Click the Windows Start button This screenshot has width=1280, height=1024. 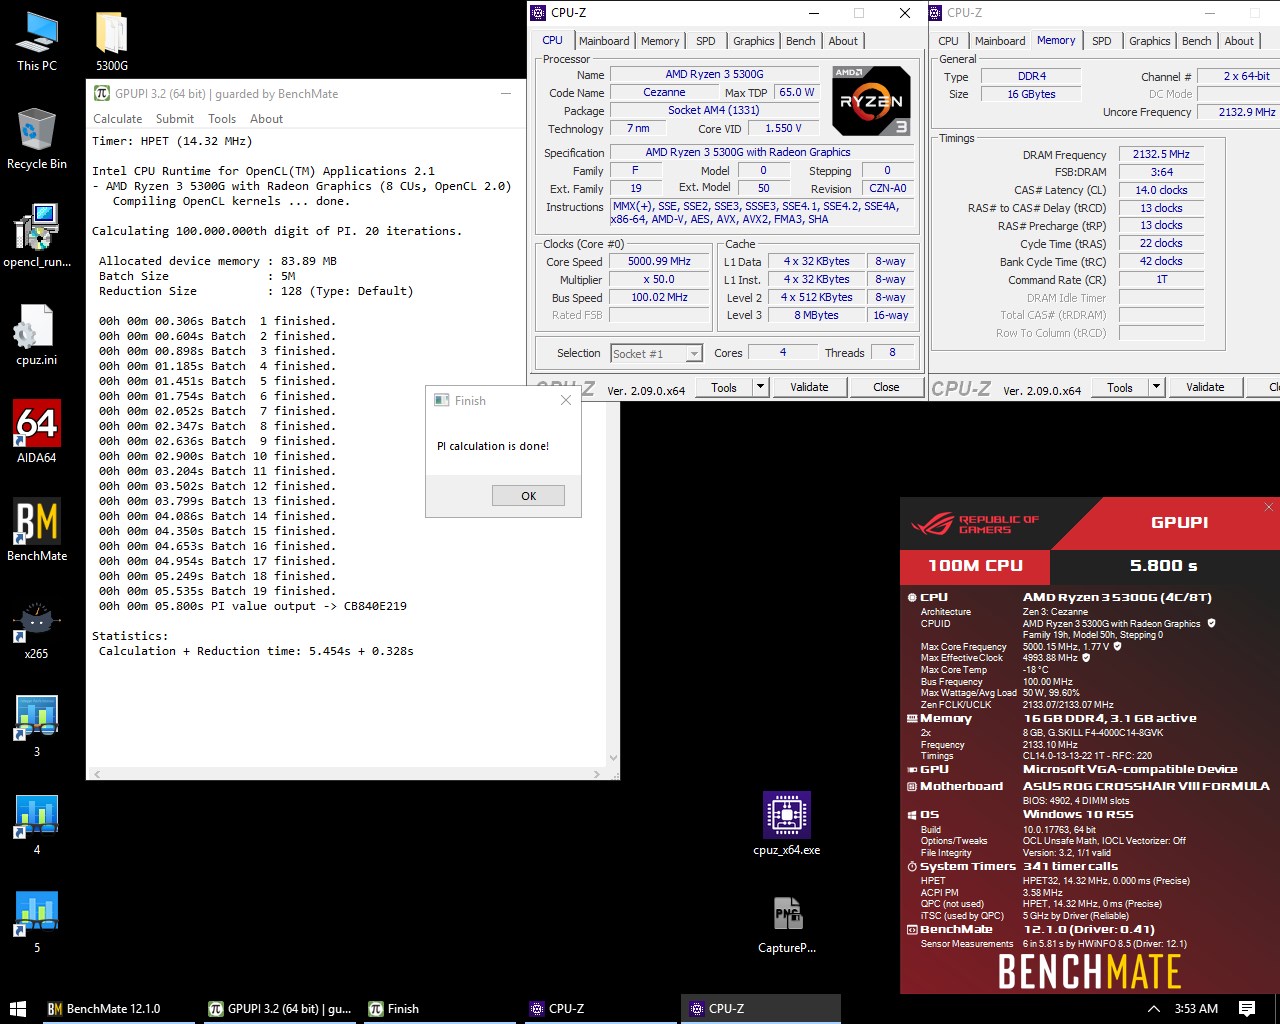[x=17, y=1009]
